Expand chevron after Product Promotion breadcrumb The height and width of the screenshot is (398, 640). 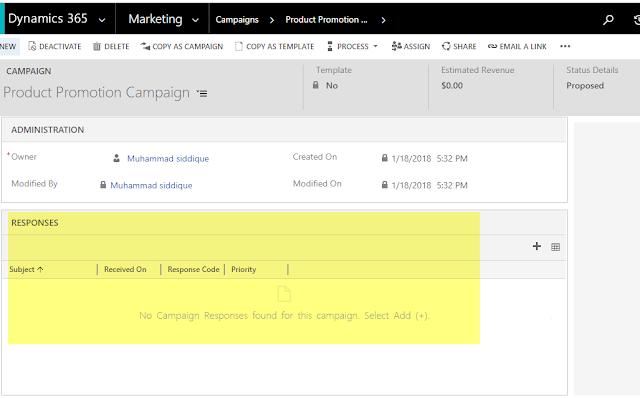point(383,20)
